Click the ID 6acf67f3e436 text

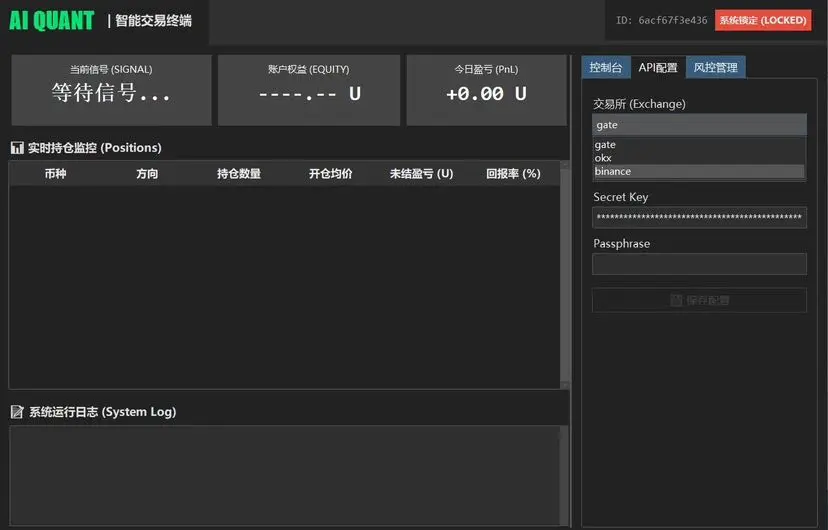click(x=661, y=20)
